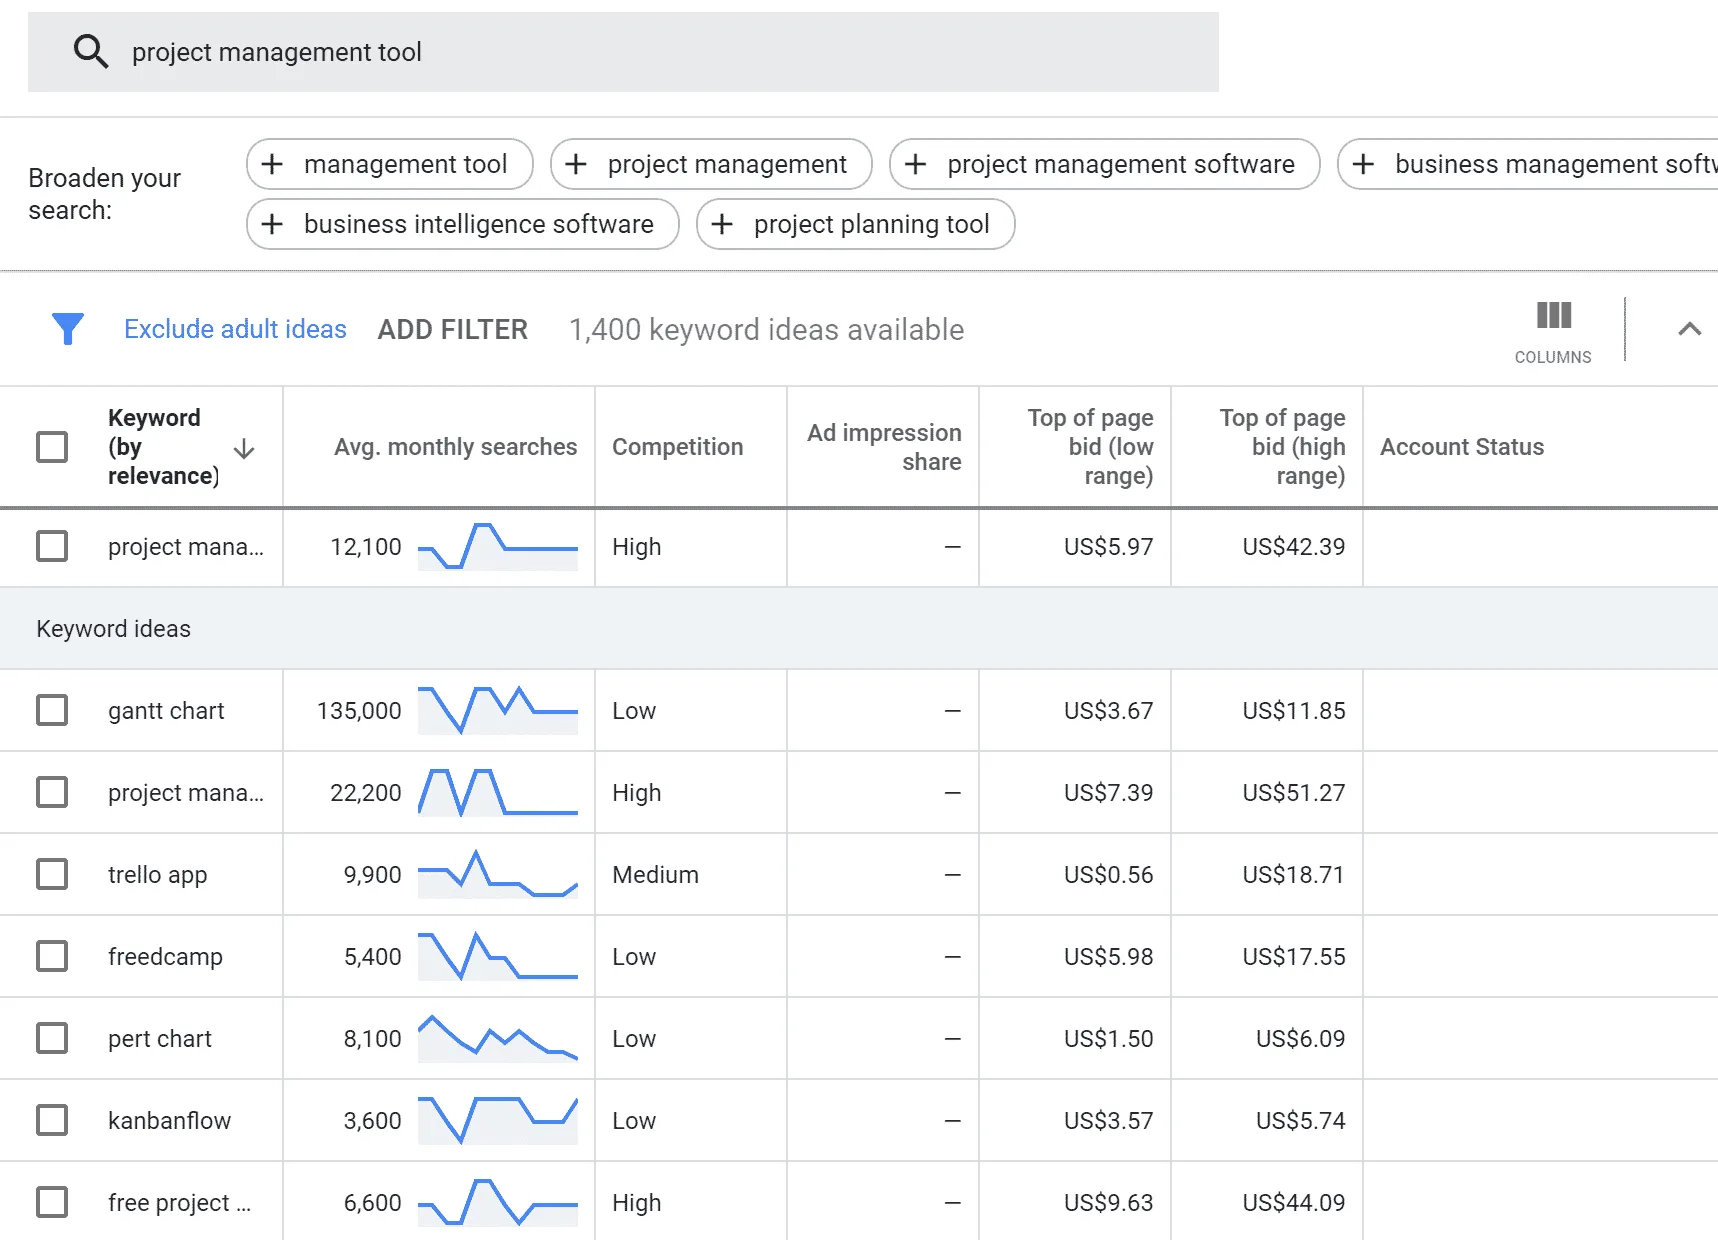Click the US$0.56 low bid value
The image size is (1718, 1240).
pyautogui.click(x=1108, y=874)
